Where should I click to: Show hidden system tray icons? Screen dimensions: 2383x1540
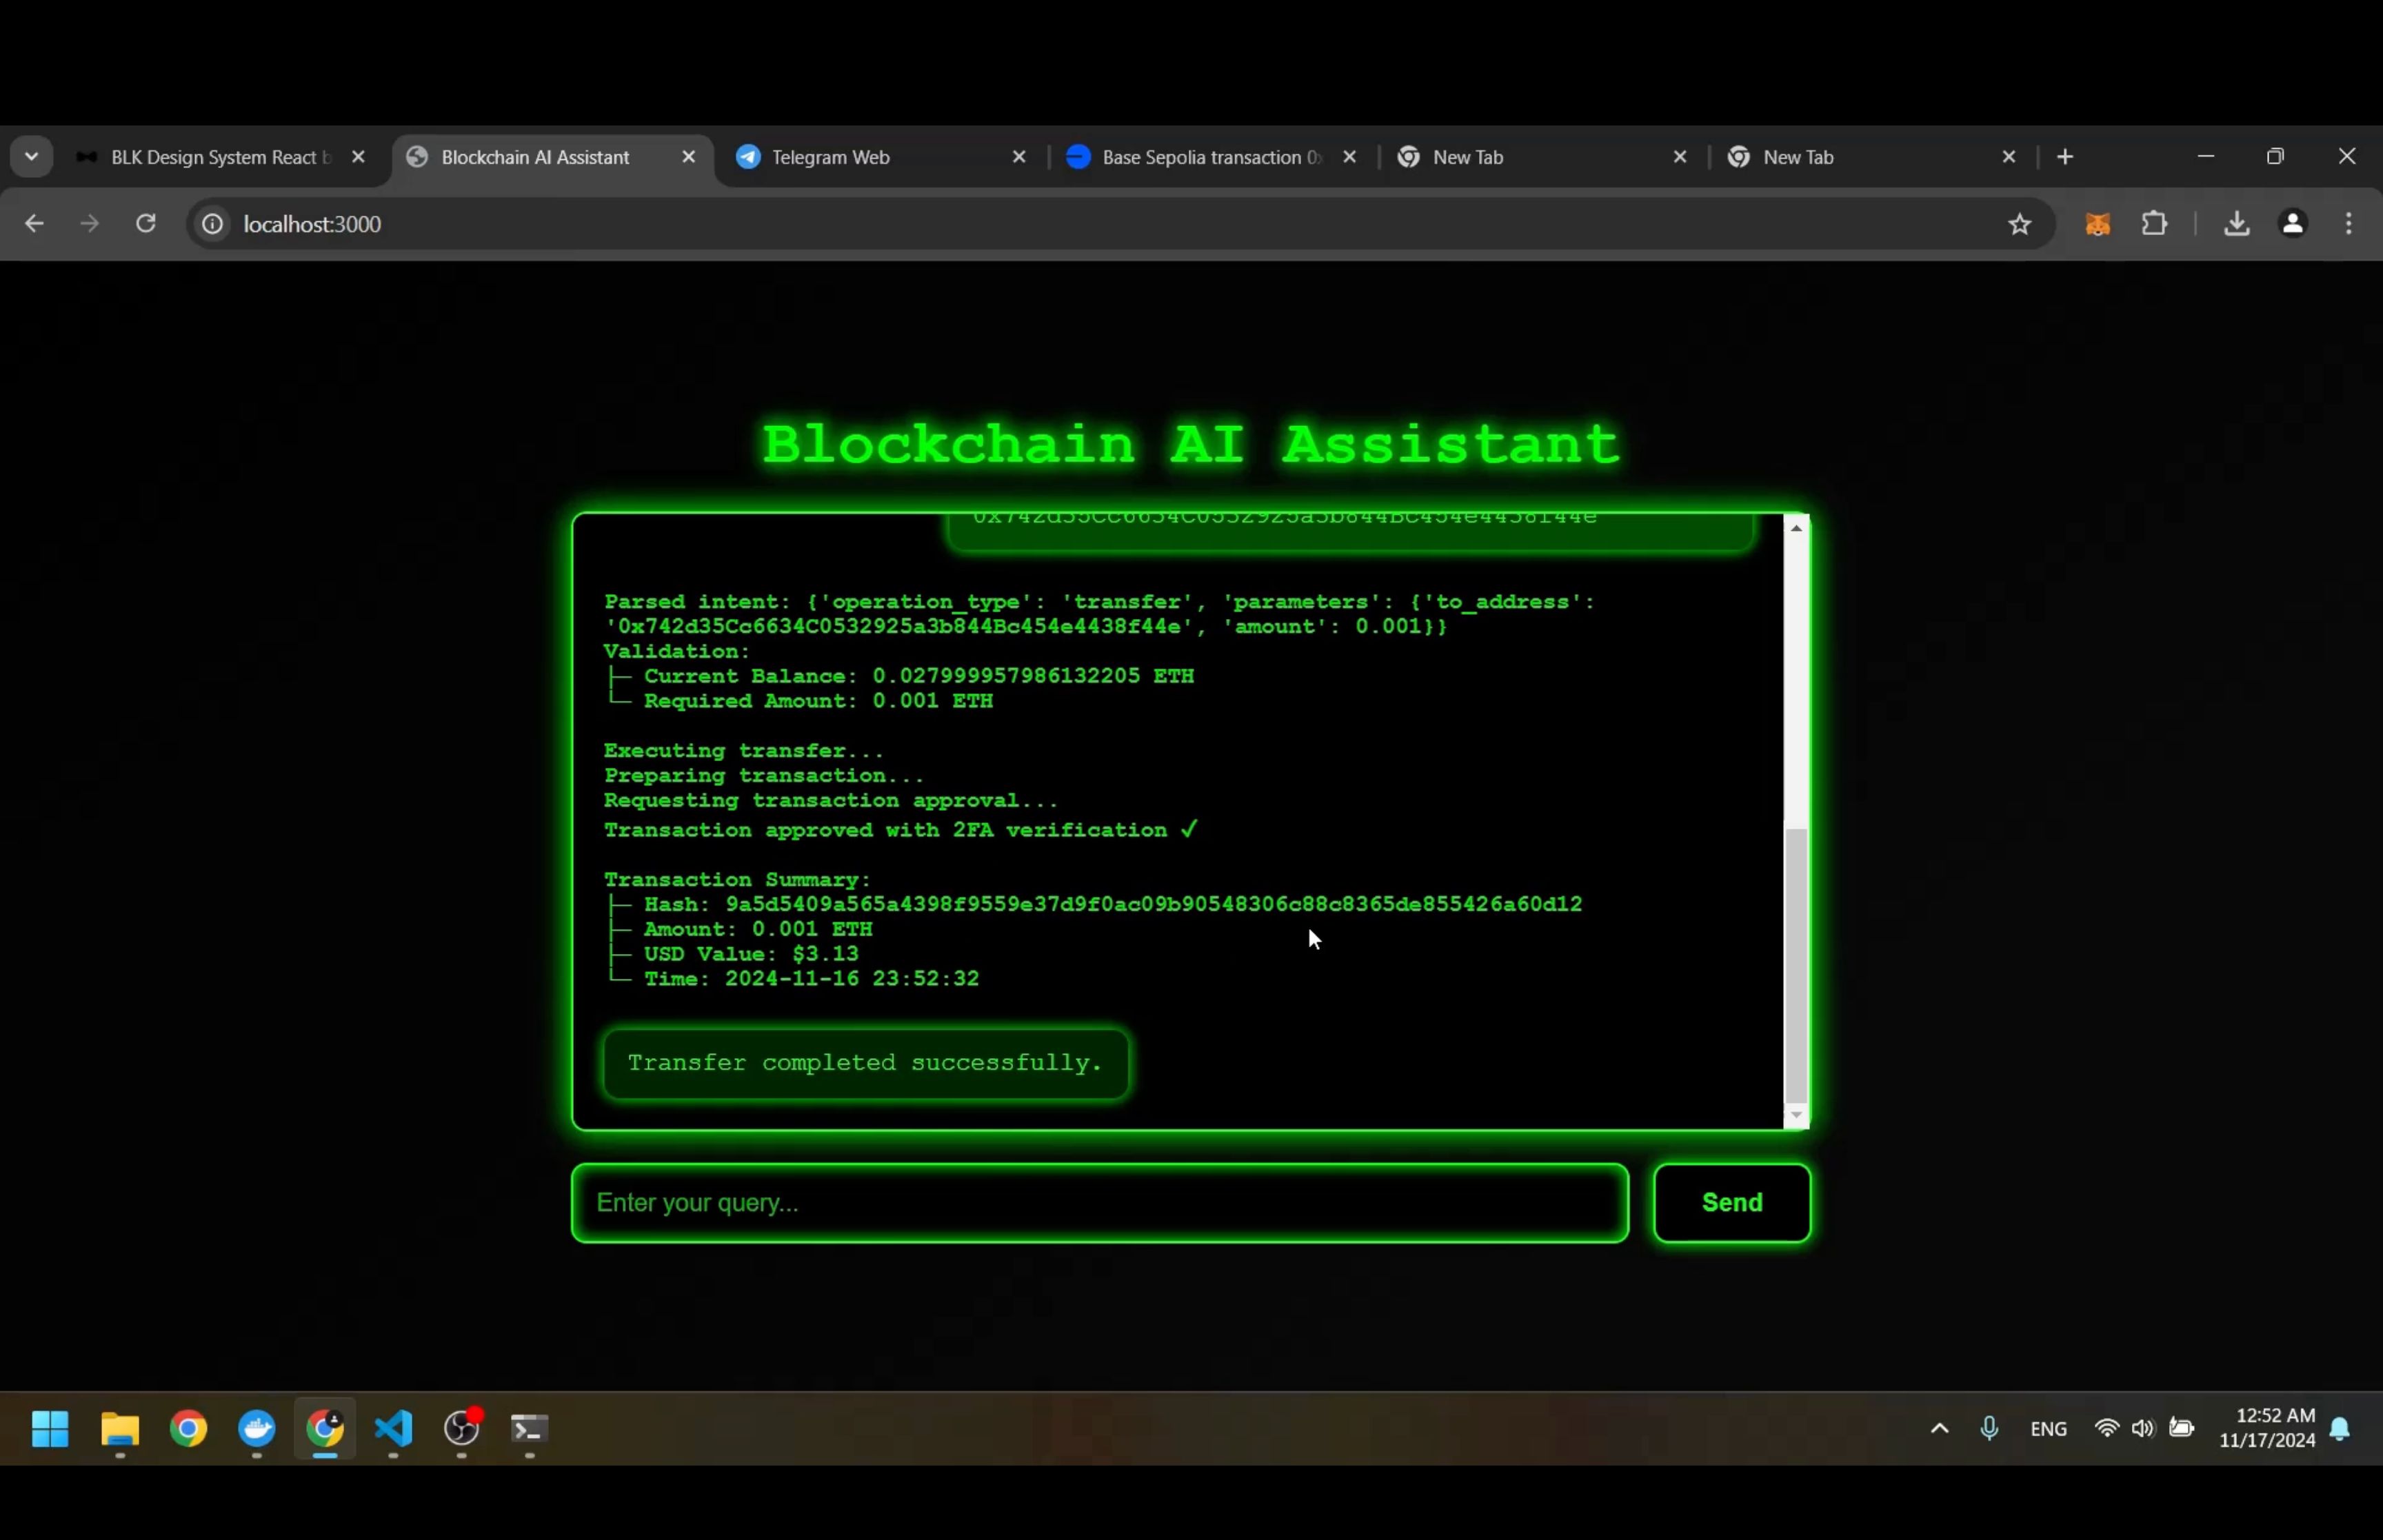point(1939,1429)
